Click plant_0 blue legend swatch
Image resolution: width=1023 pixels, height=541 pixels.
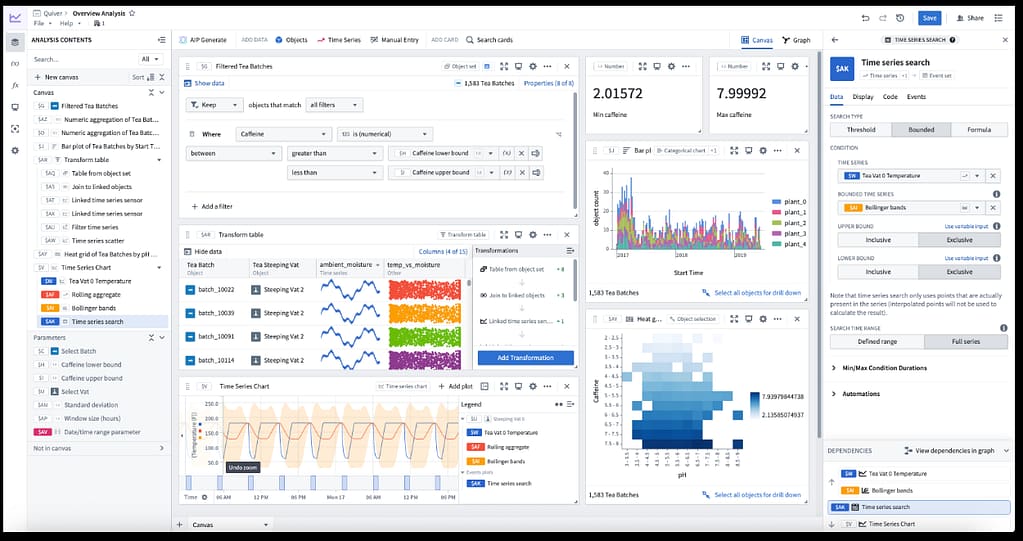coord(777,202)
